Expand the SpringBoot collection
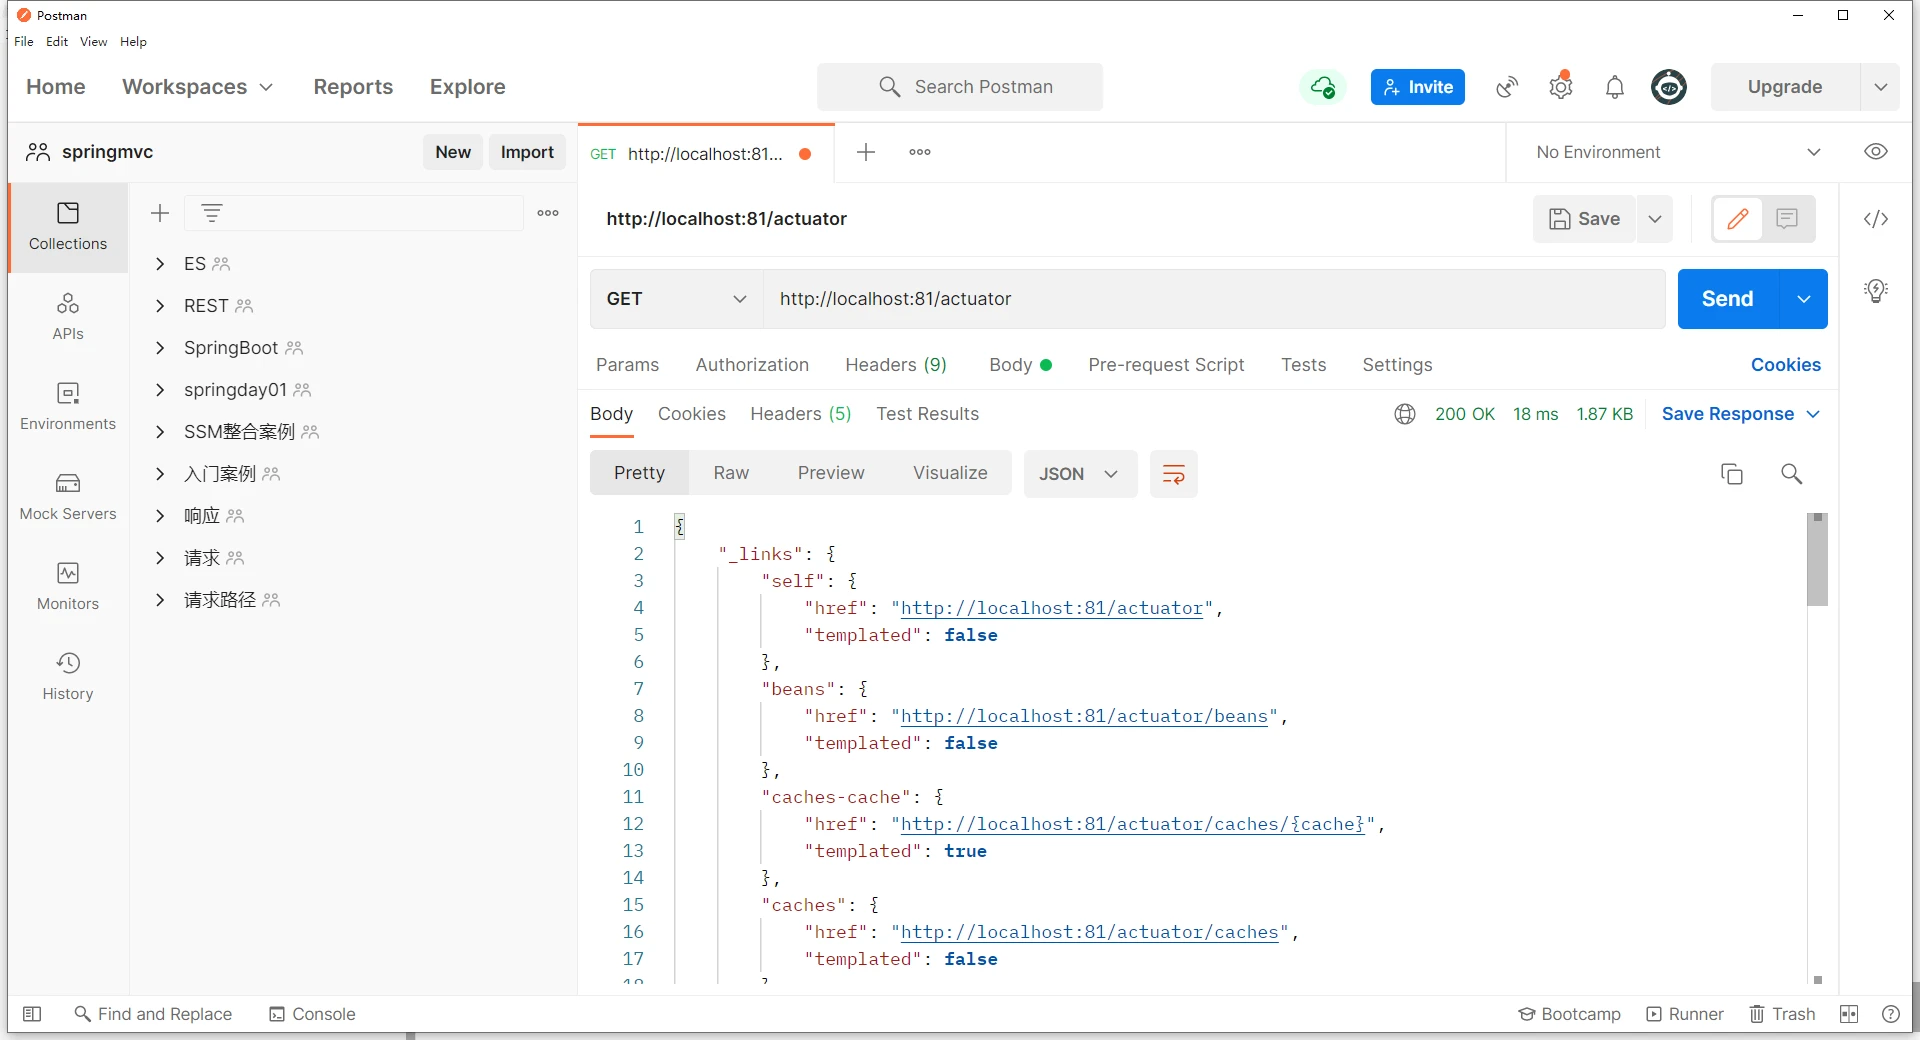Image resolution: width=1920 pixels, height=1040 pixels. 160,348
